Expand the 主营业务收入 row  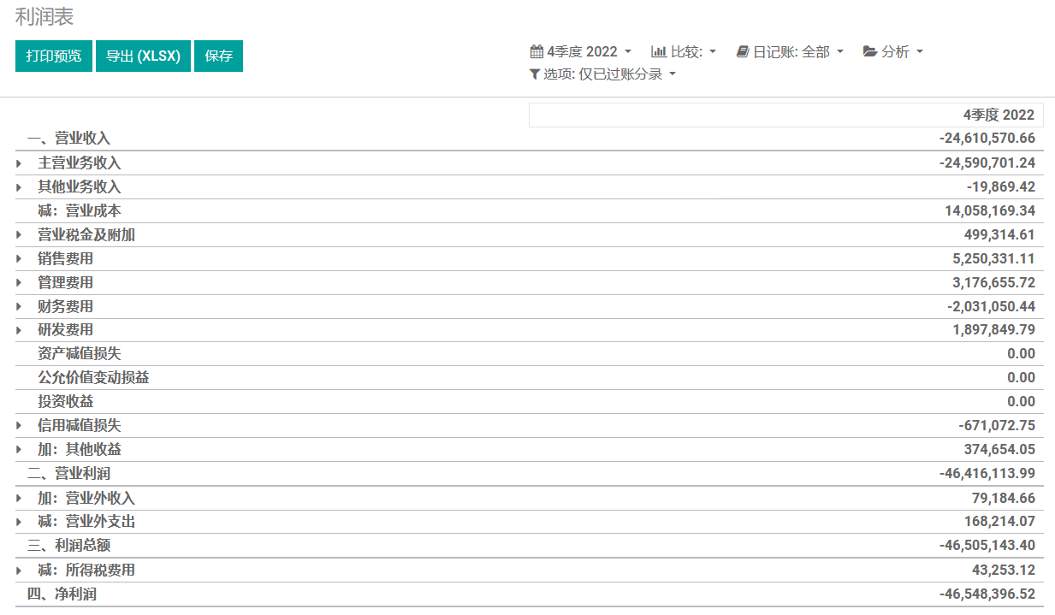(19, 163)
